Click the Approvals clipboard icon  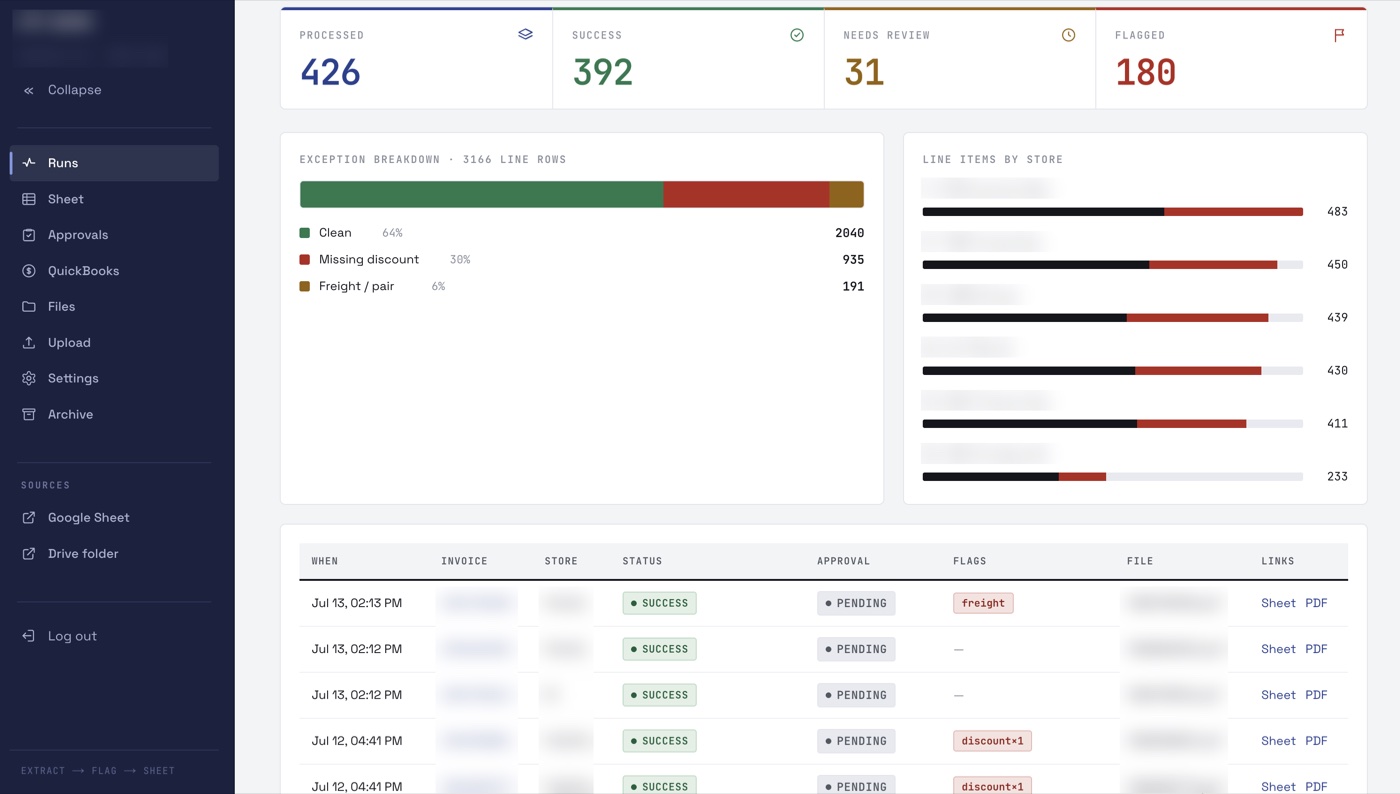pos(29,235)
